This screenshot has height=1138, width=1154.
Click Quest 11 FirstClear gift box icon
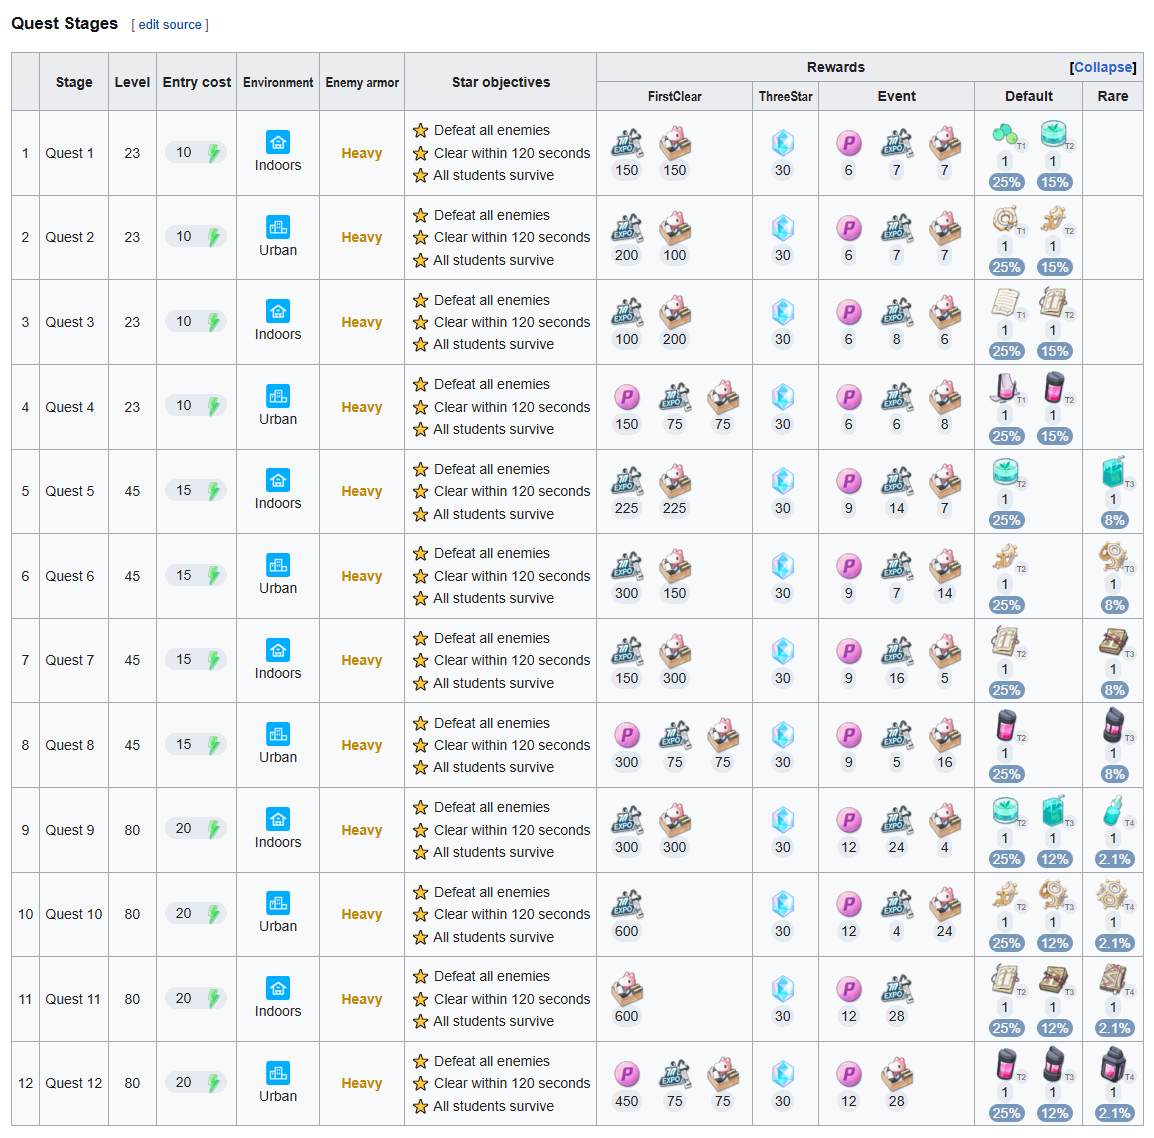(x=626, y=989)
